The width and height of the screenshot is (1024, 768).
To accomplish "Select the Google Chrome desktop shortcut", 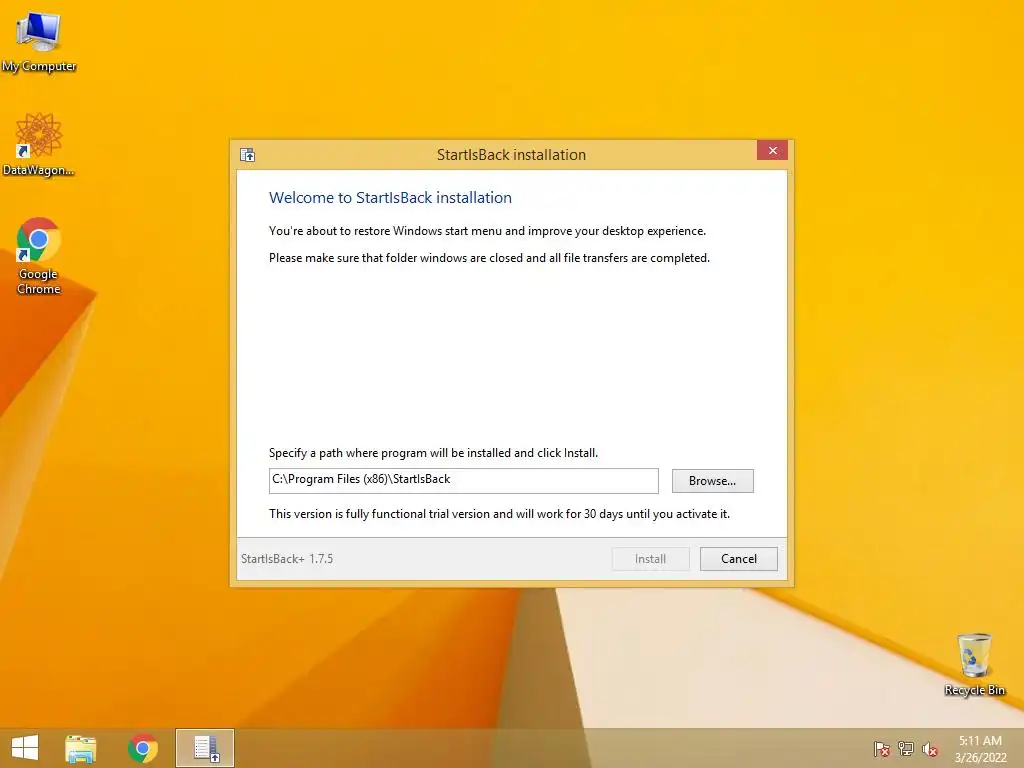I will [39, 255].
